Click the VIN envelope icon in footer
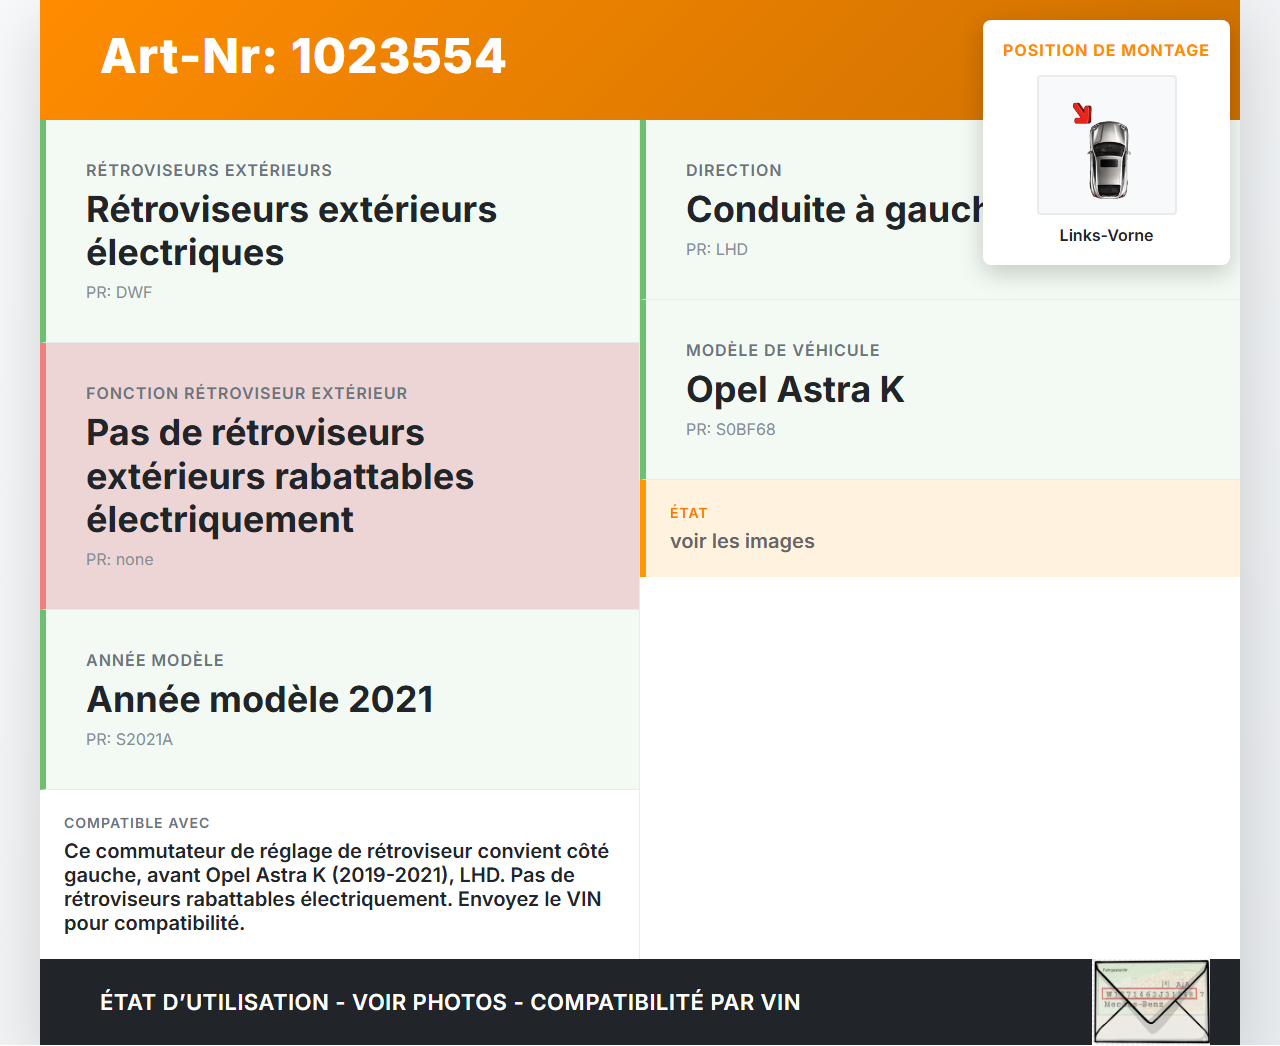1280x1046 pixels. pos(1151,1001)
